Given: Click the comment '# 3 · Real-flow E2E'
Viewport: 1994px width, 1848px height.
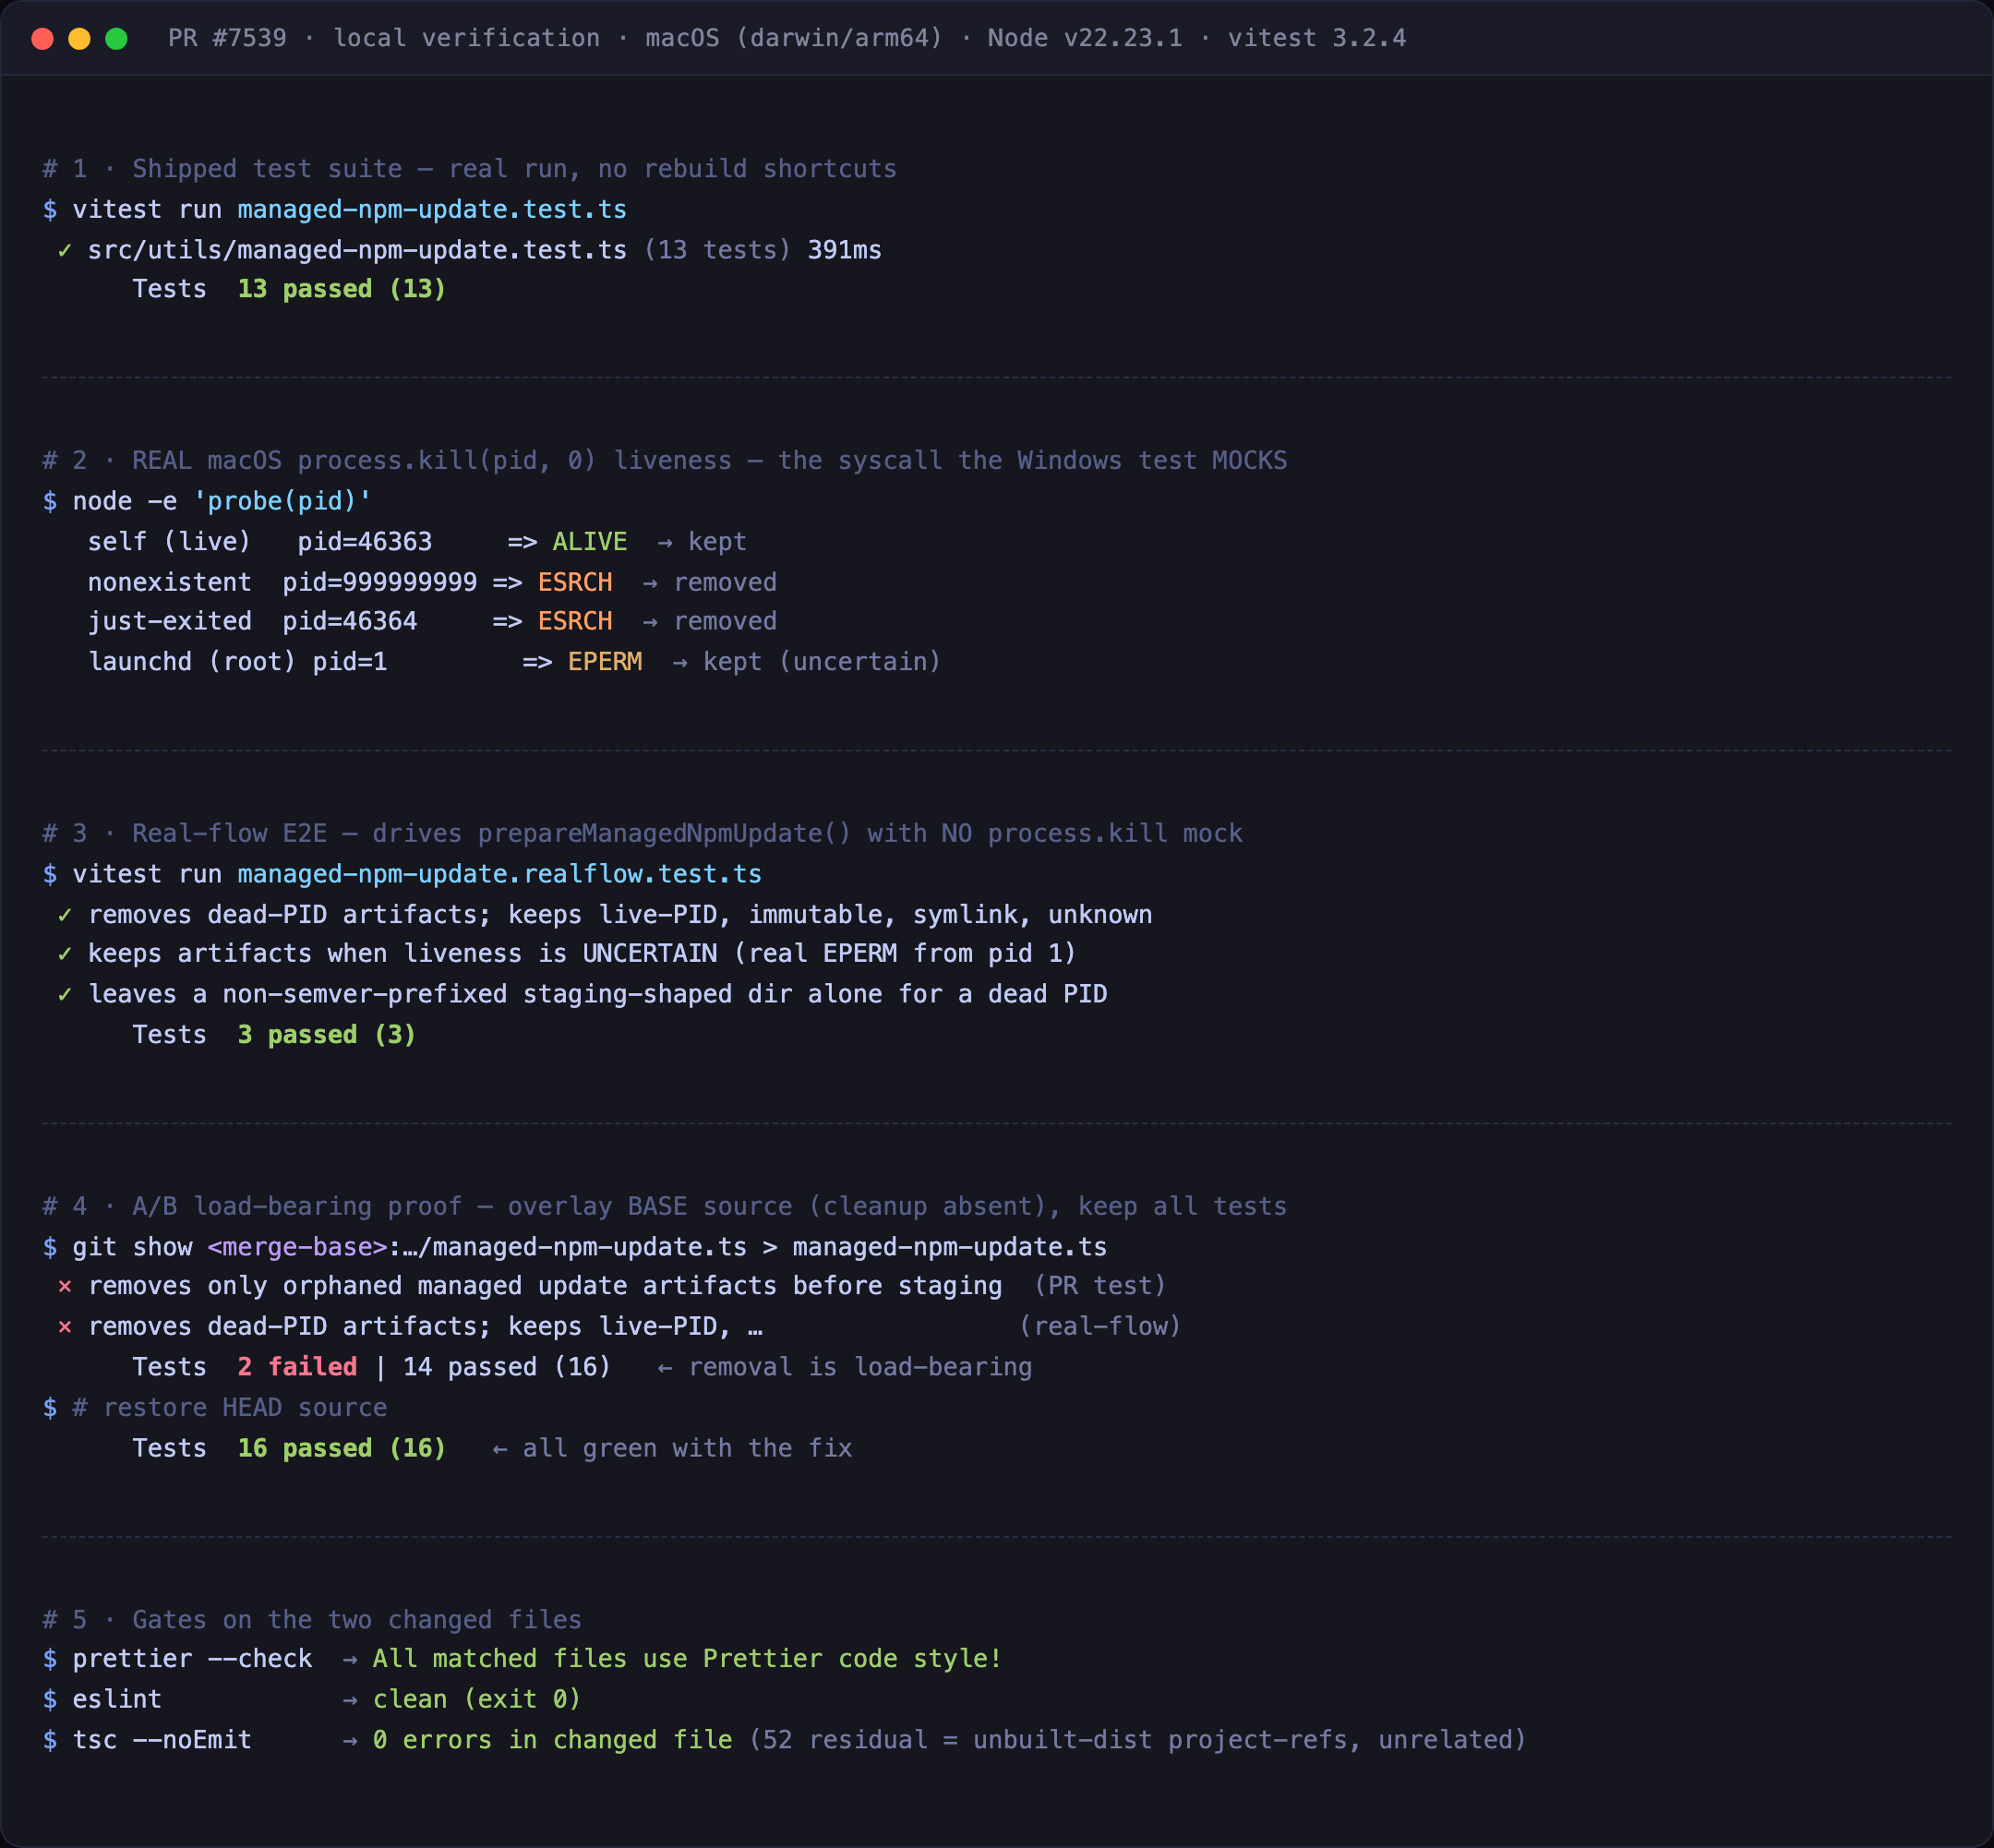Looking at the screenshot, I should 642,833.
